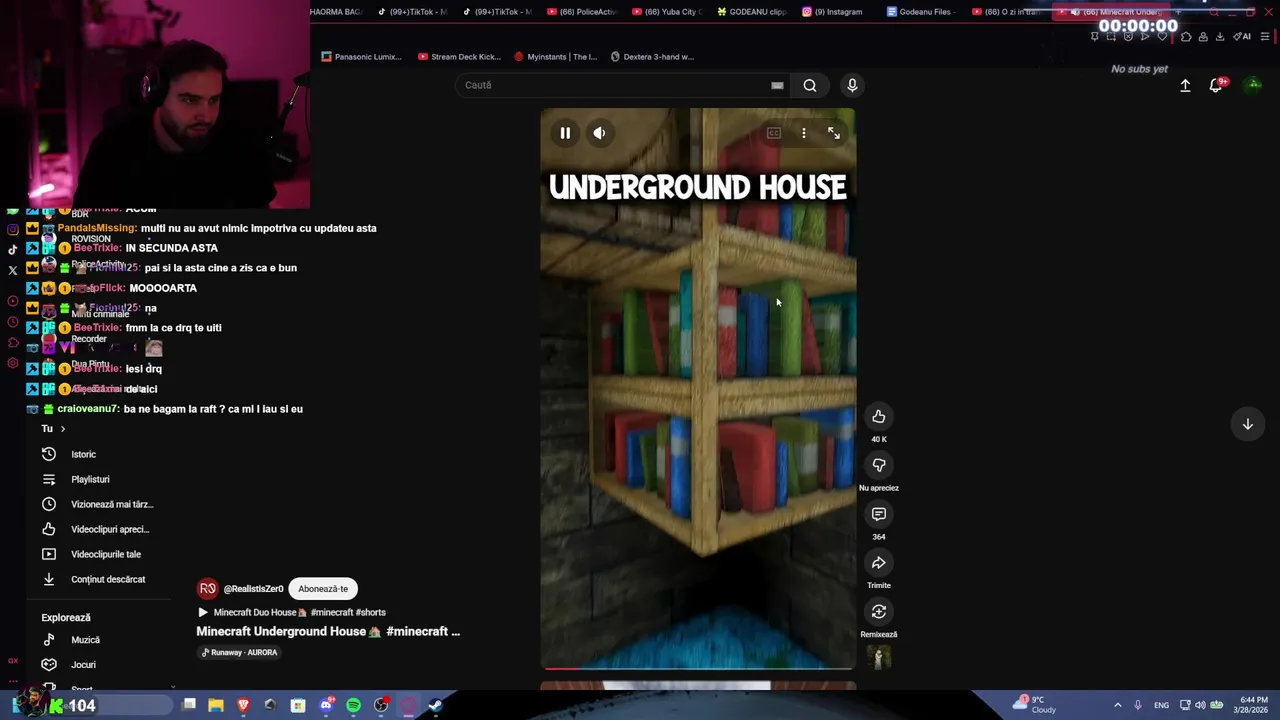This screenshot has width=1280, height=720.
Task: Run the YouTube search magnifier button
Action: pyautogui.click(x=810, y=85)
